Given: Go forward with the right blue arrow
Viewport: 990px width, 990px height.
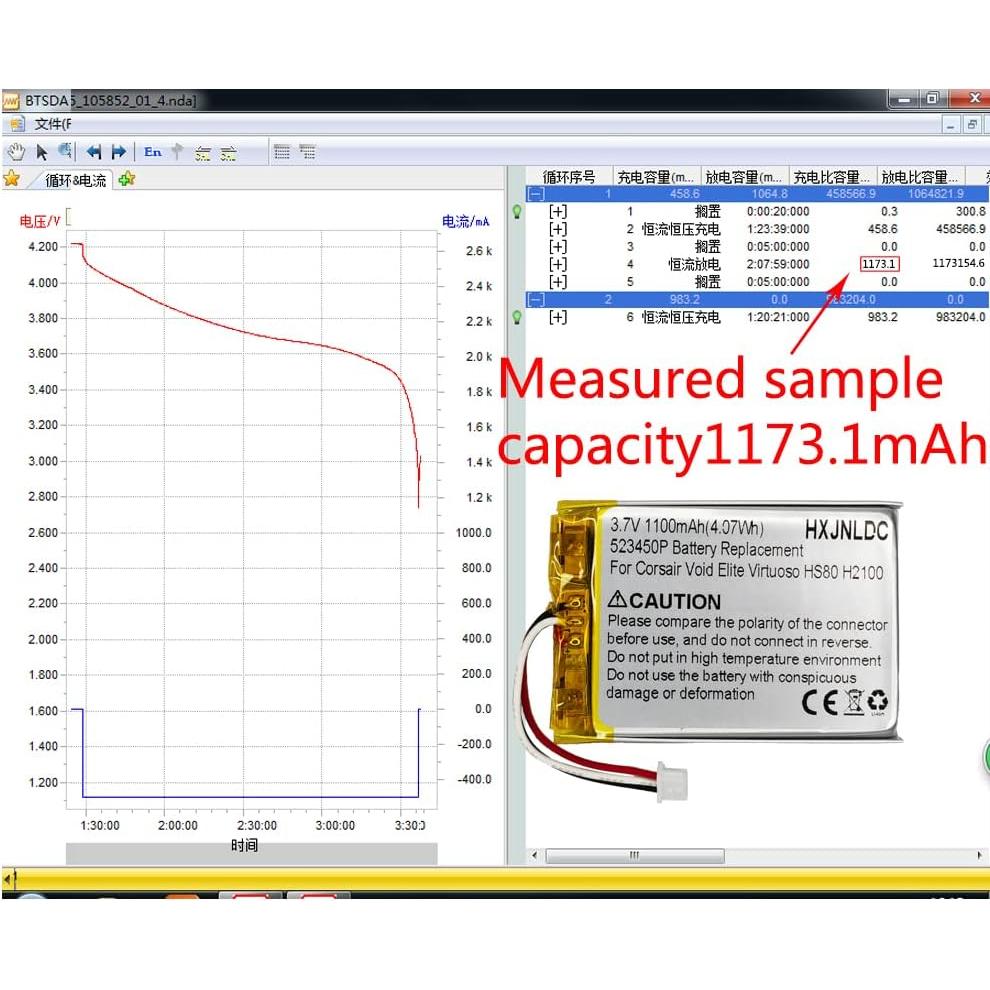Looking at the screenshot, I should [118, 152].
